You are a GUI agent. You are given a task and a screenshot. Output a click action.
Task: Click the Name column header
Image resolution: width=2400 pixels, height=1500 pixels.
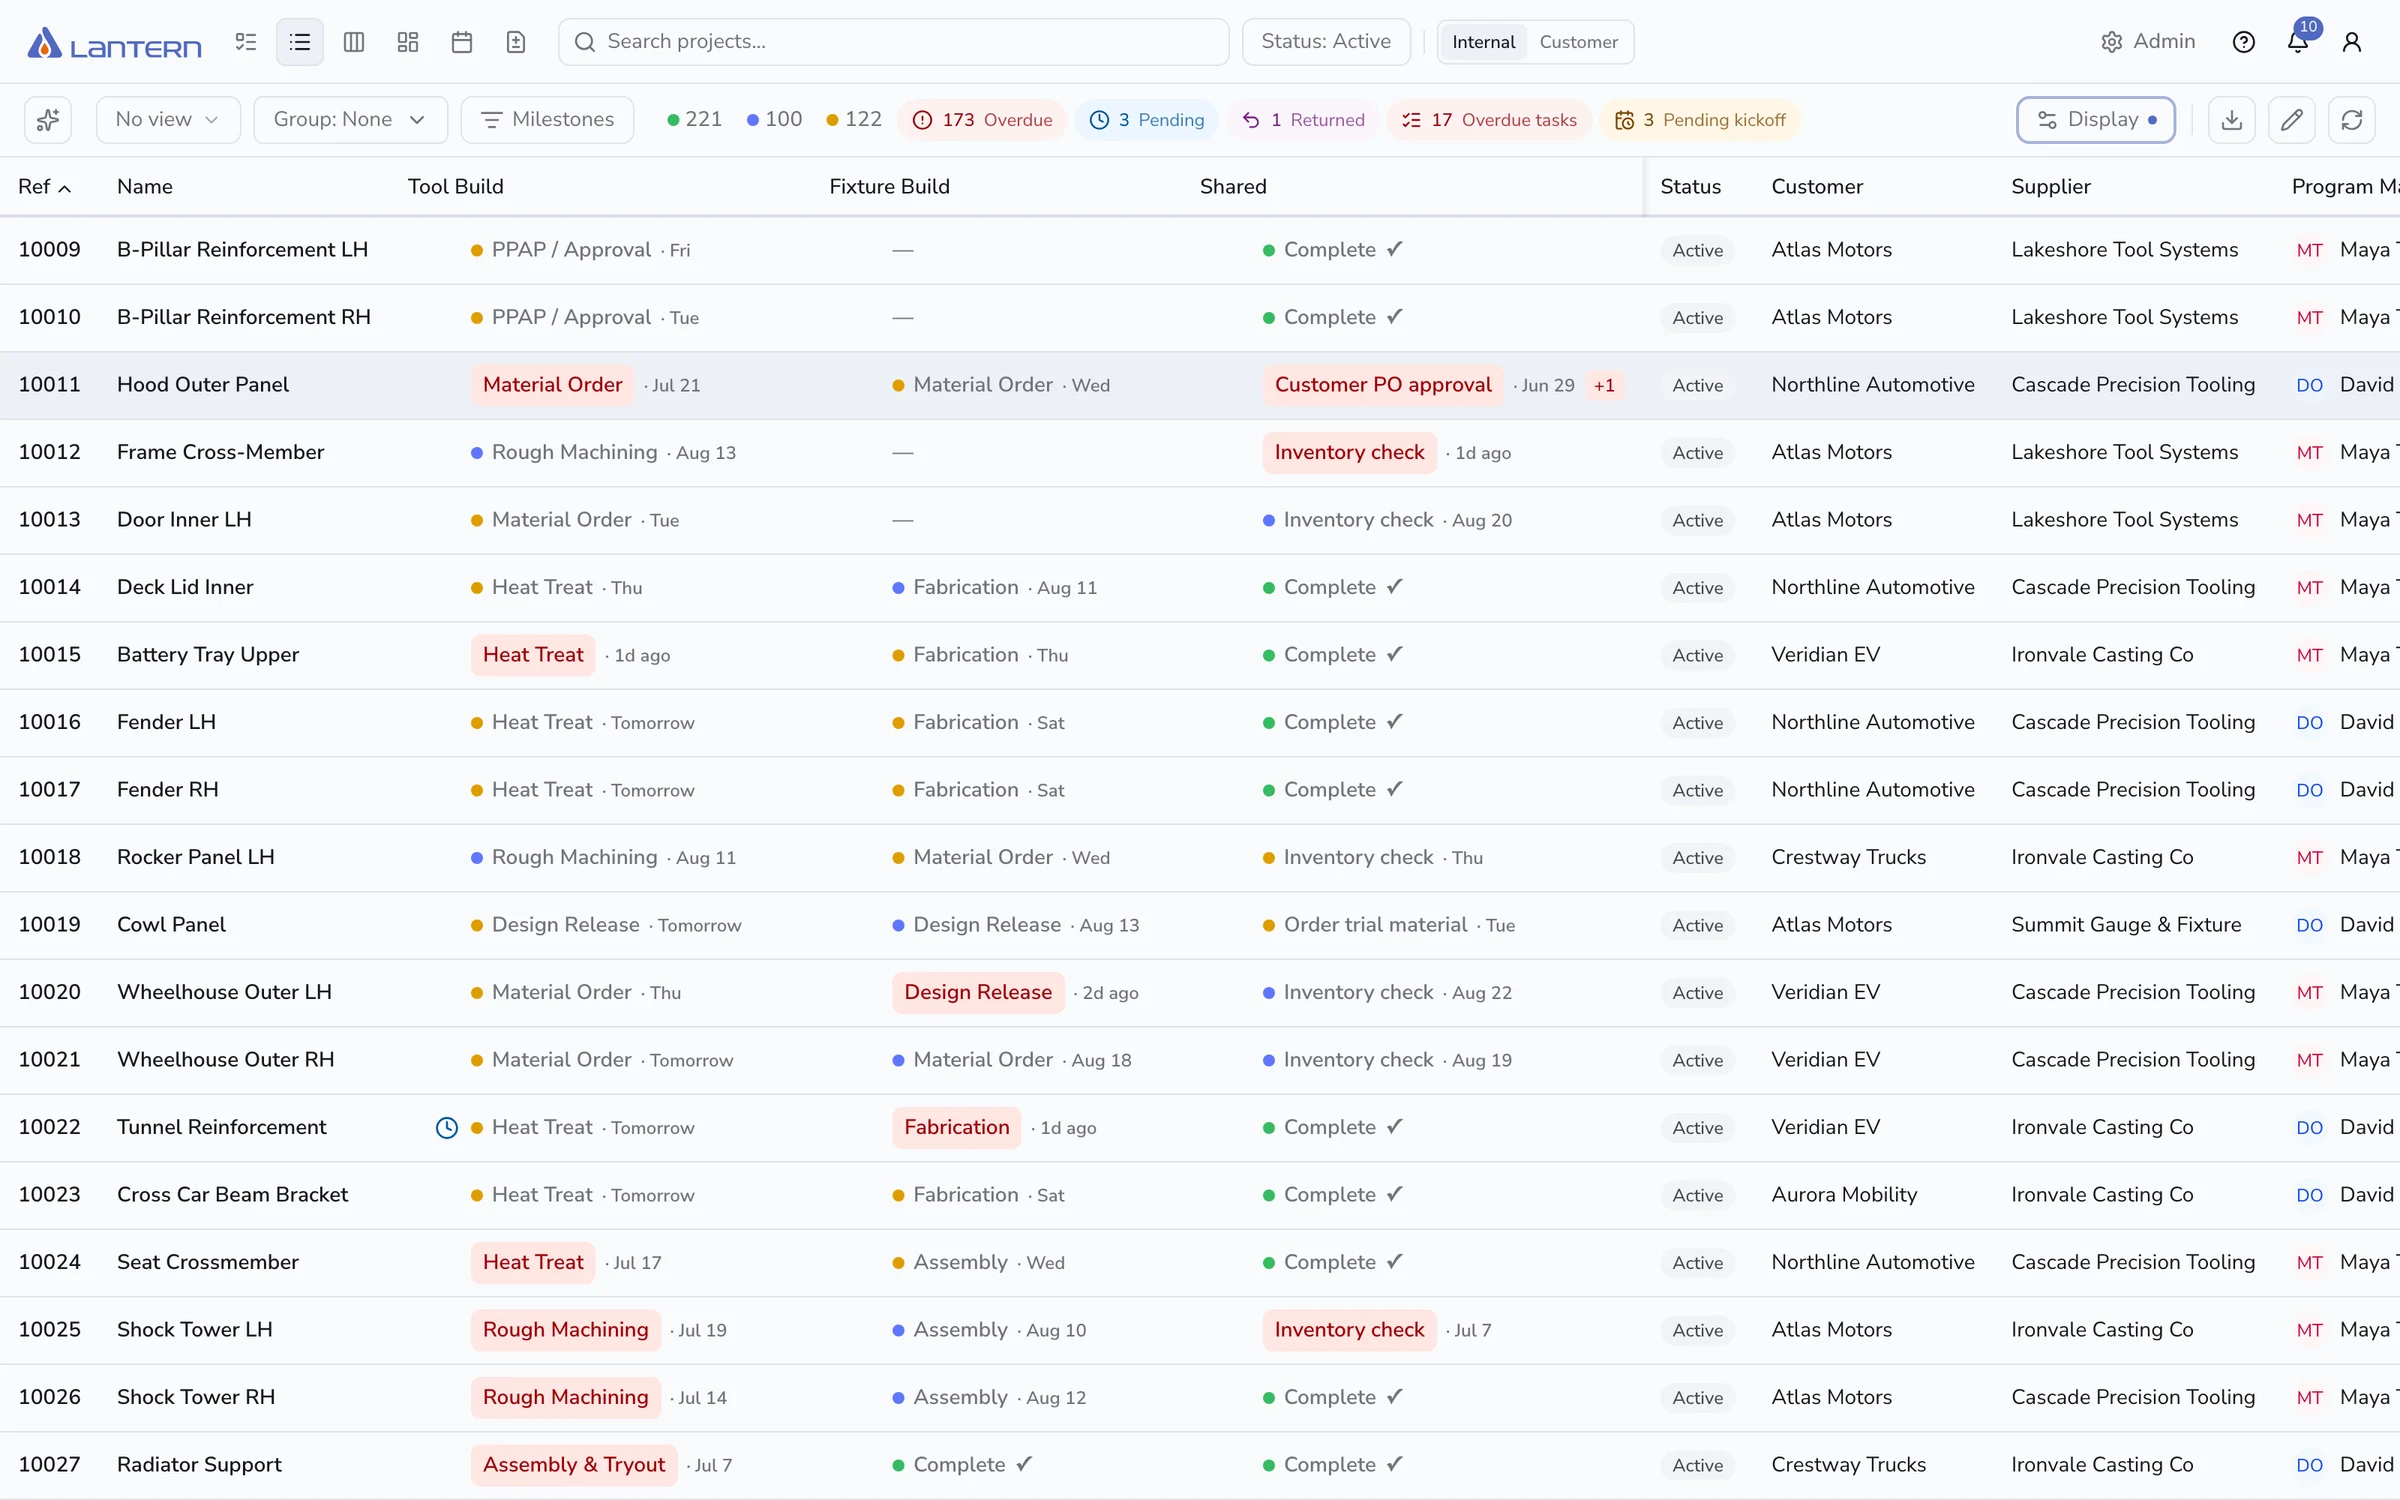145,187
